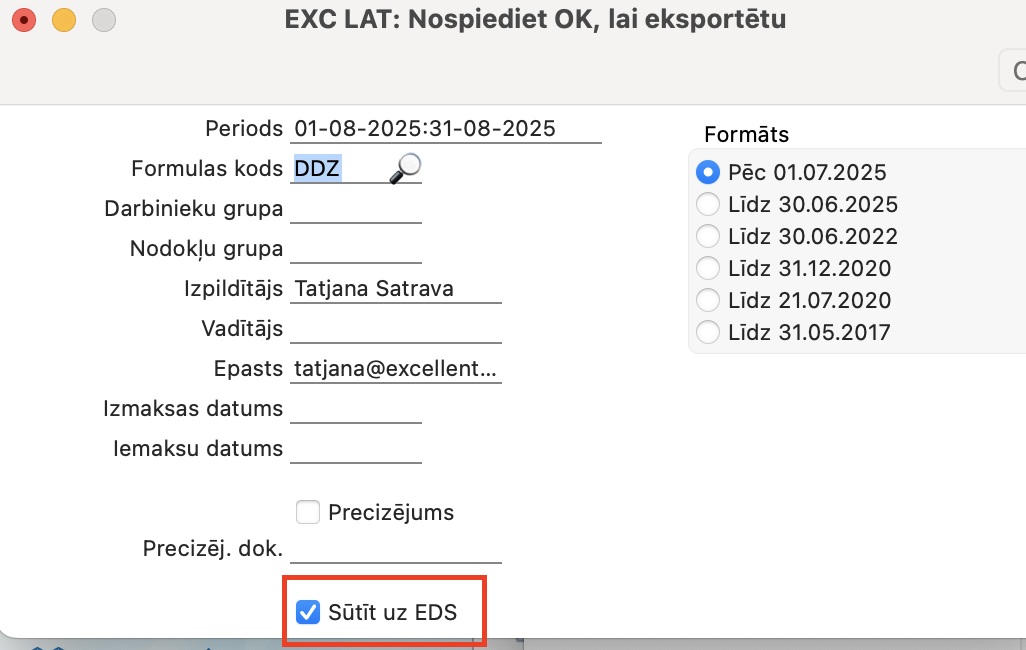Click the Izmaksas datums field
This screenshot has height=650, width=1026.
point(355,409)
